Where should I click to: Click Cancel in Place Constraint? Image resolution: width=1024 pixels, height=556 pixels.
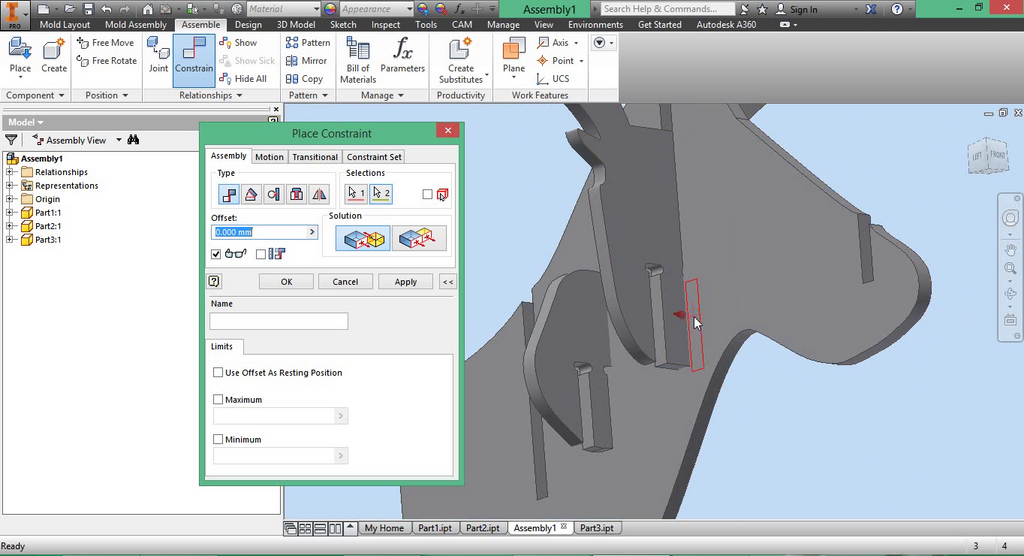coord(345,282)
